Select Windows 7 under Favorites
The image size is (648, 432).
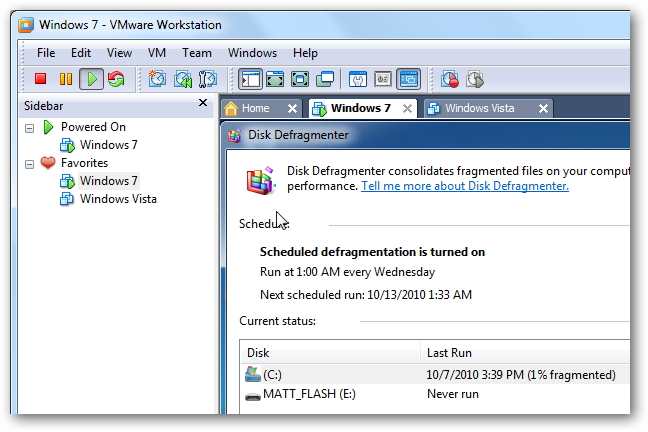tap(108, 181)
